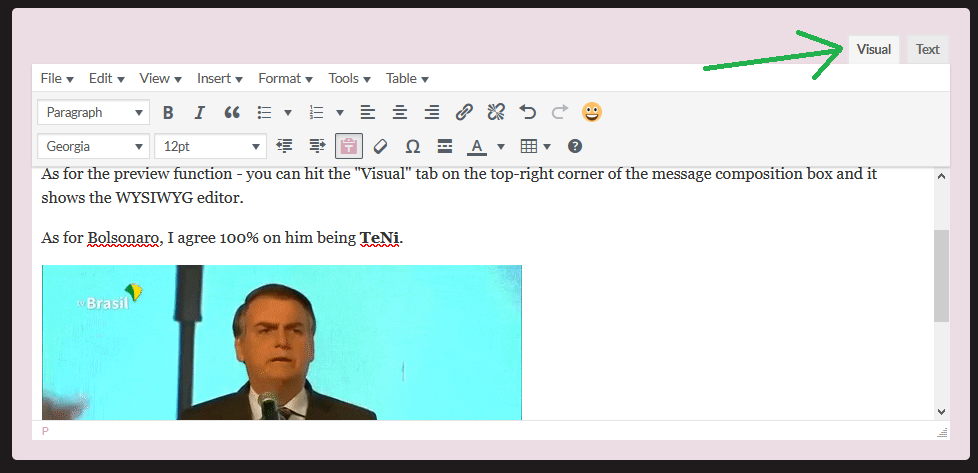
Task: Align text center
Action: click(400, 113)
